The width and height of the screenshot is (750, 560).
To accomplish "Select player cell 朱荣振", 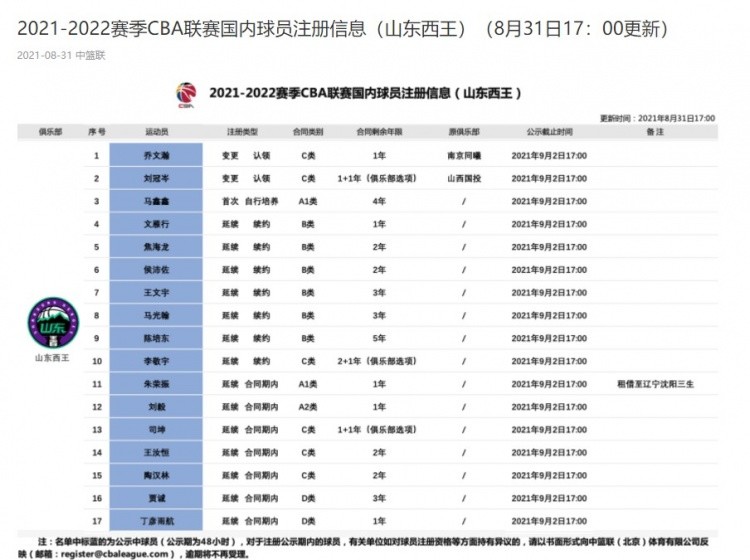I will [x=156, y=384].
